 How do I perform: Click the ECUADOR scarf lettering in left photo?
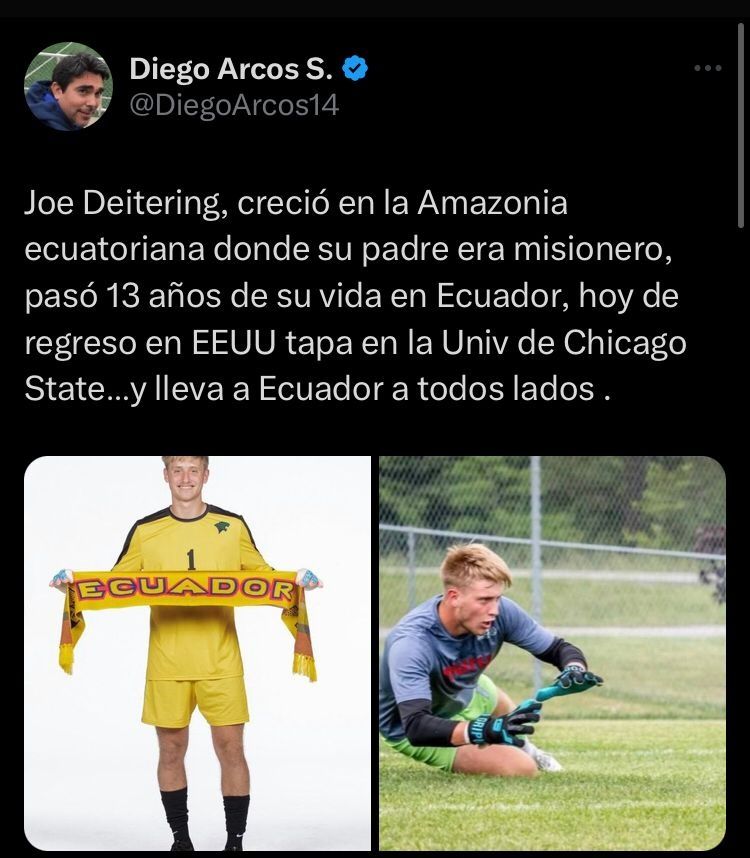185,590
